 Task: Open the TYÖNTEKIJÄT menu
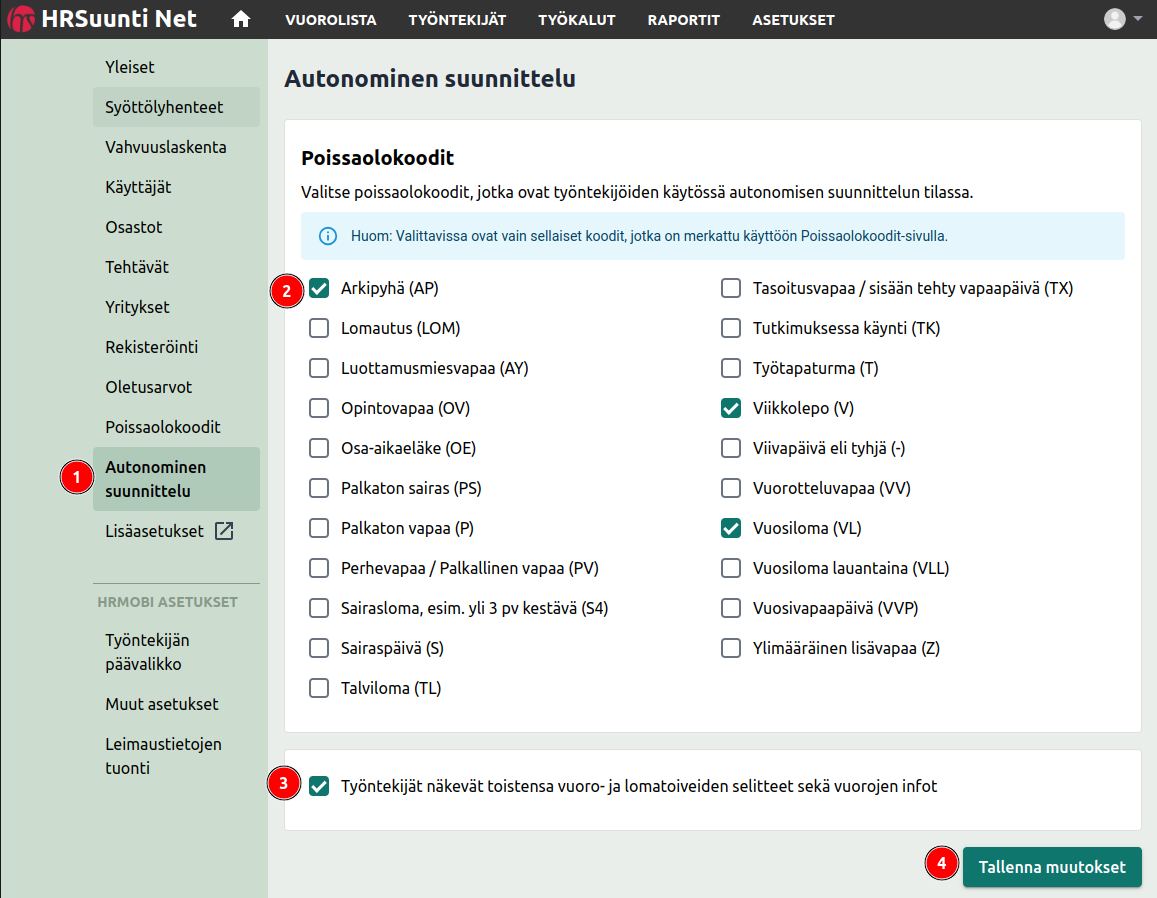point(457,20)
